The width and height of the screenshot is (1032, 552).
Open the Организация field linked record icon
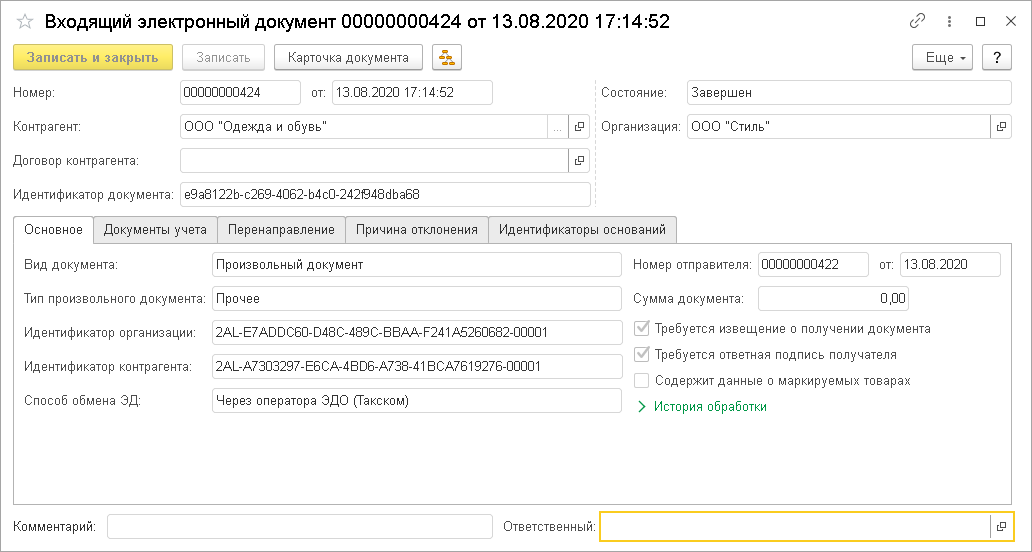[x=1001, y=127]
